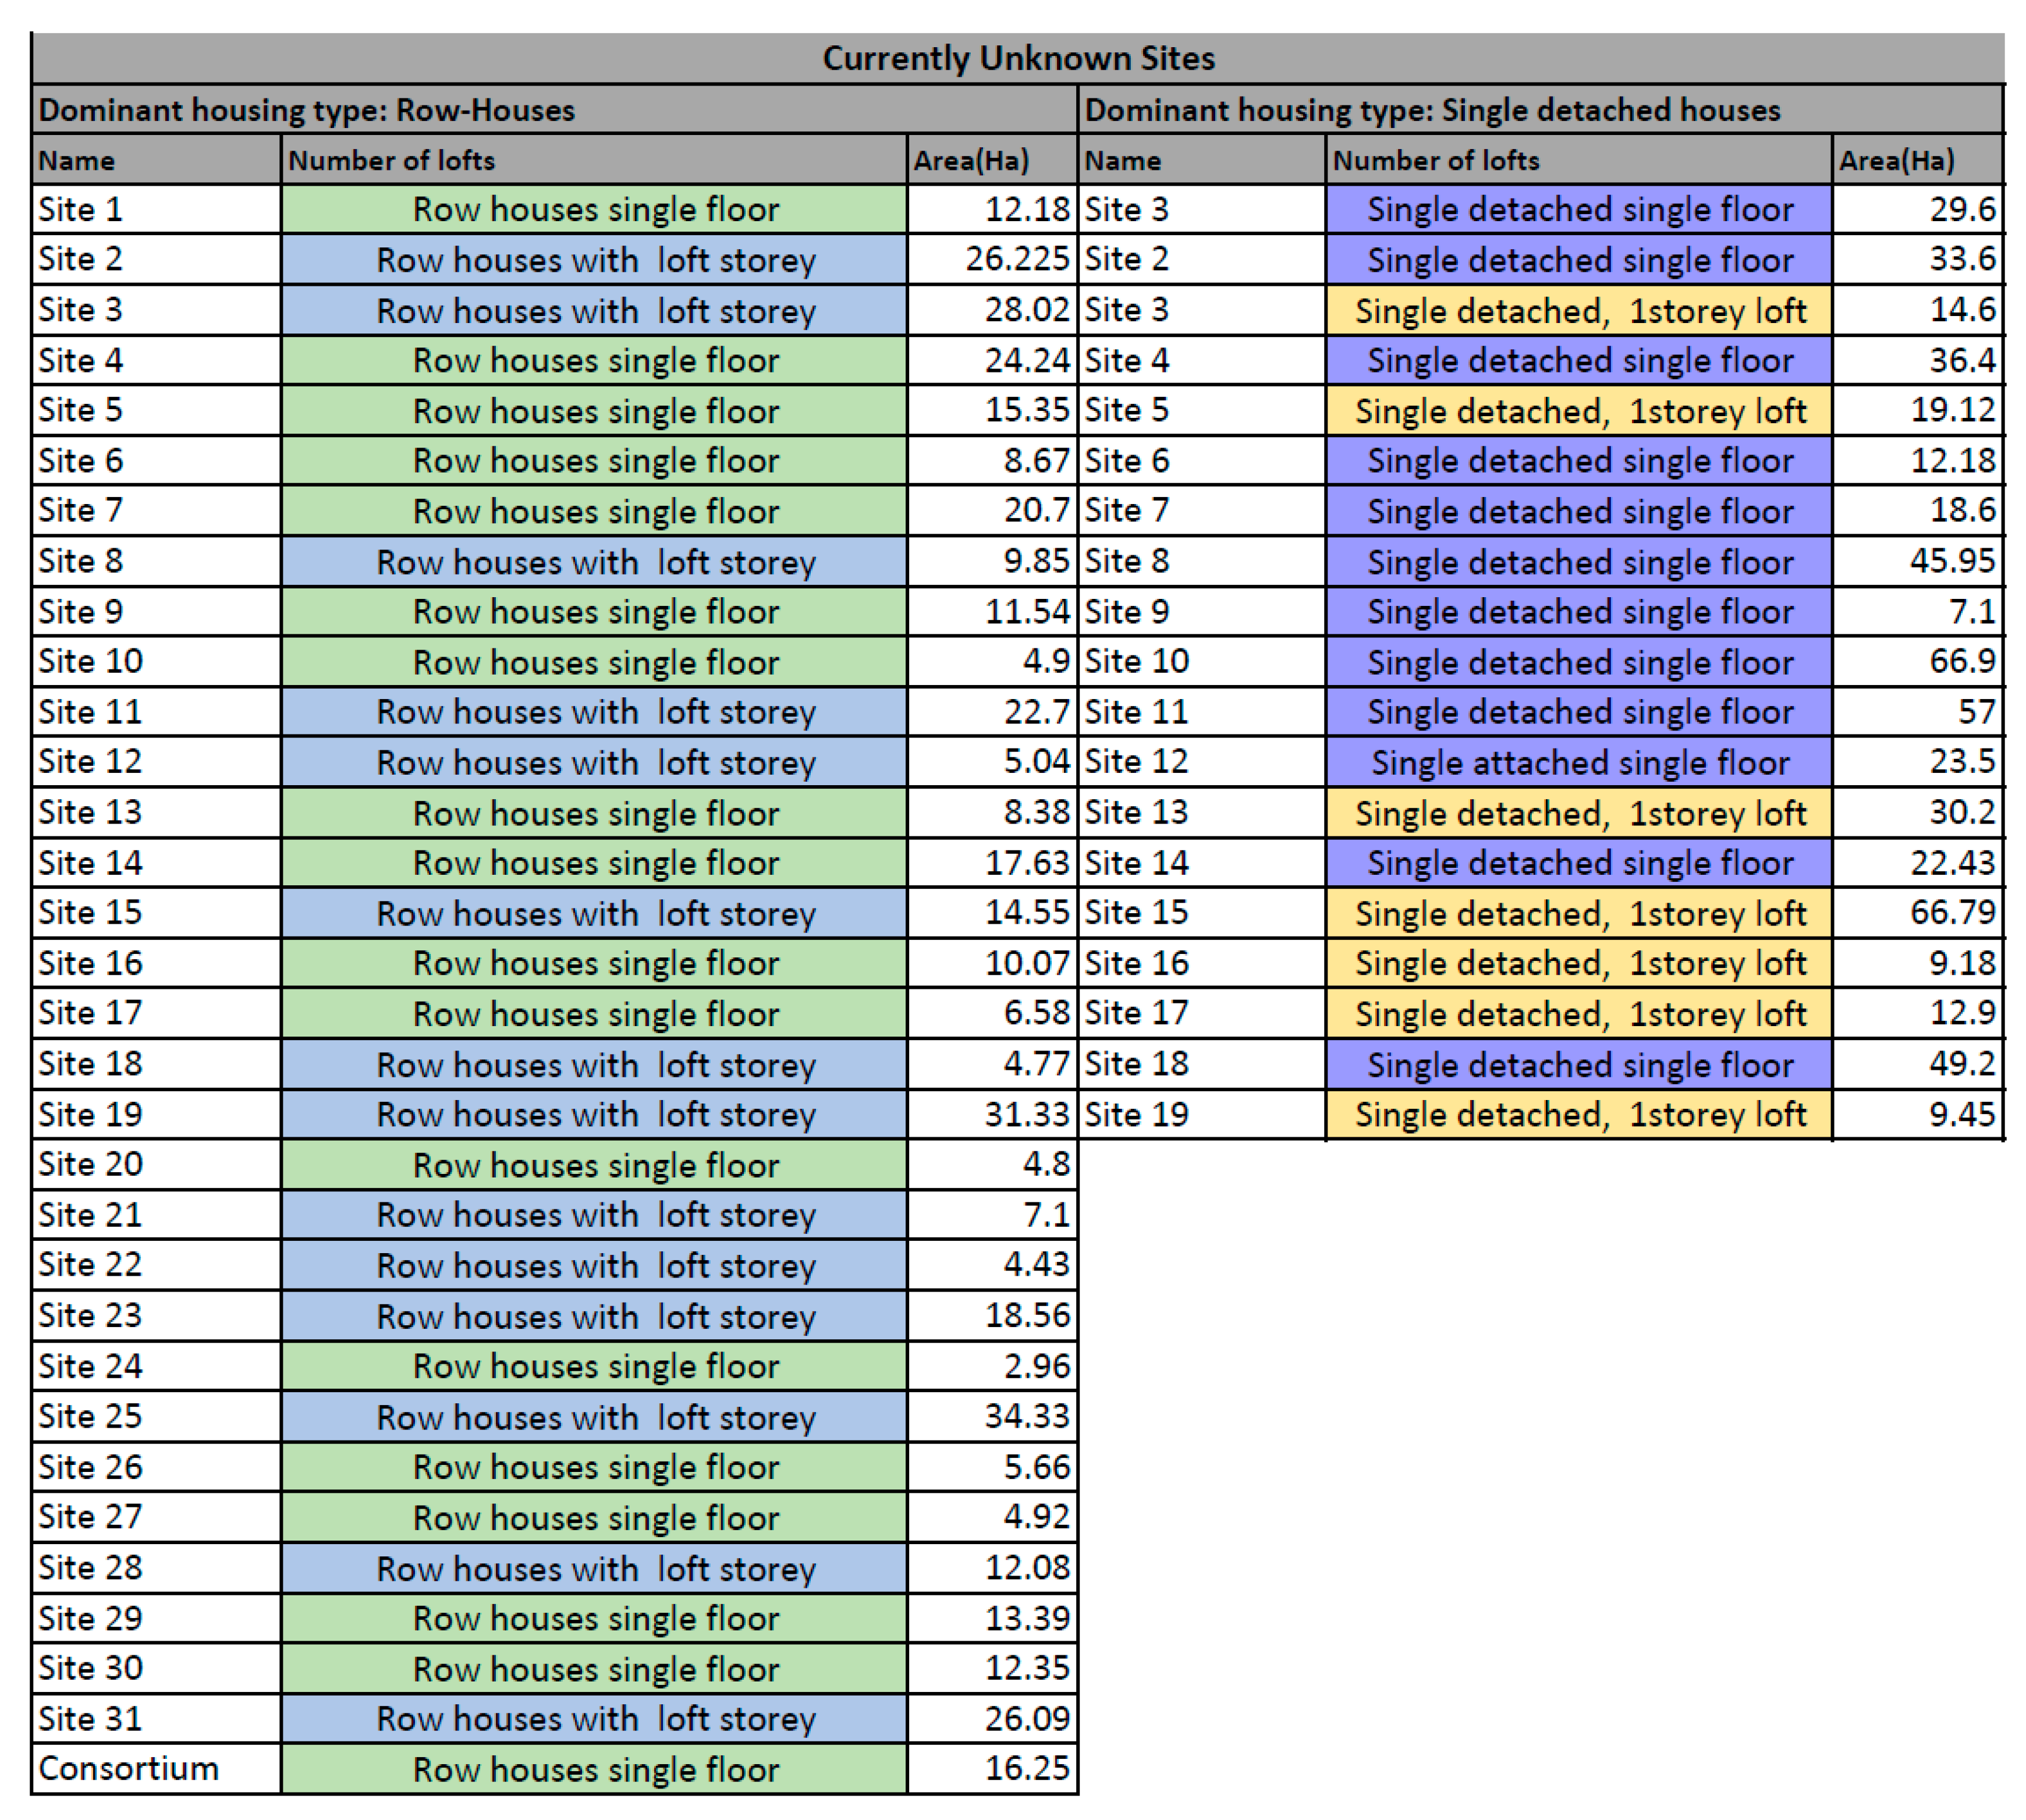The image size is (2026, 1820).
Task: Click the 'Currently Unknown Sites' title cell
Action: [x=1017, y=58]
